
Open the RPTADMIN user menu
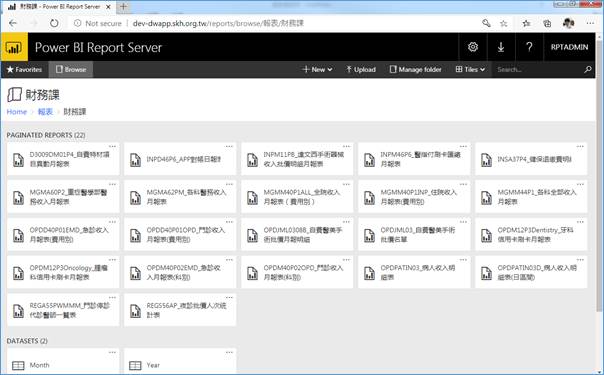click(x=569, y=47)
